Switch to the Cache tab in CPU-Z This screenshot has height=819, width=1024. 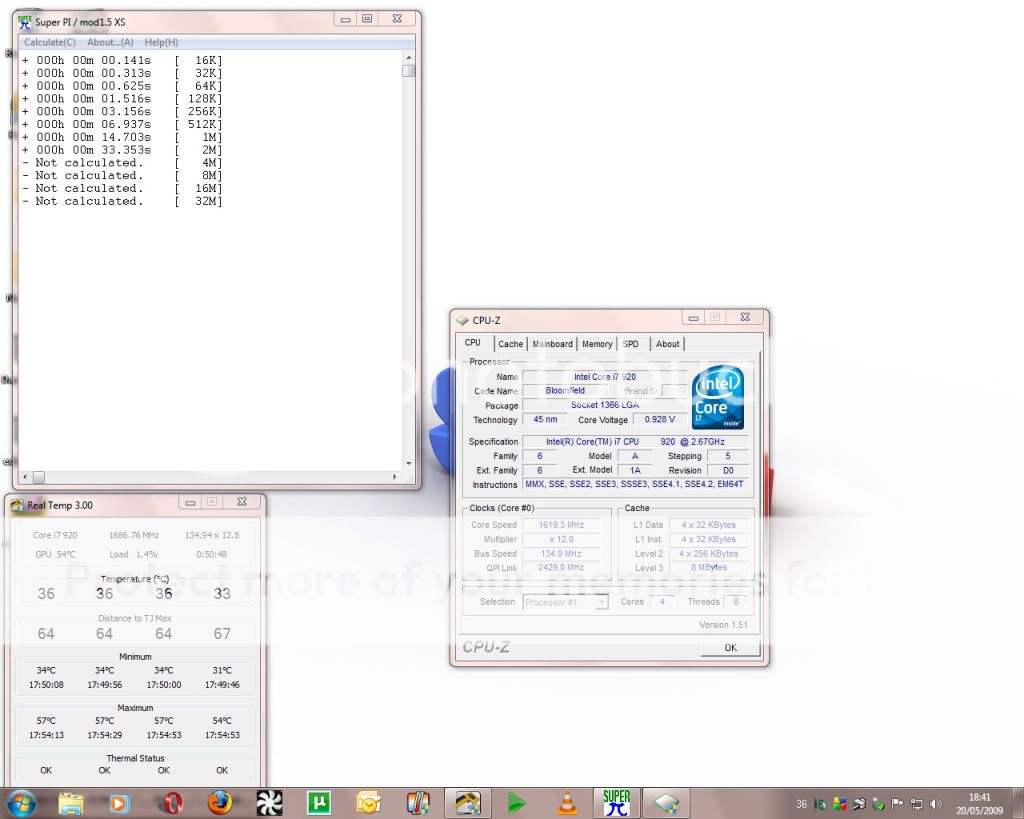510,344
